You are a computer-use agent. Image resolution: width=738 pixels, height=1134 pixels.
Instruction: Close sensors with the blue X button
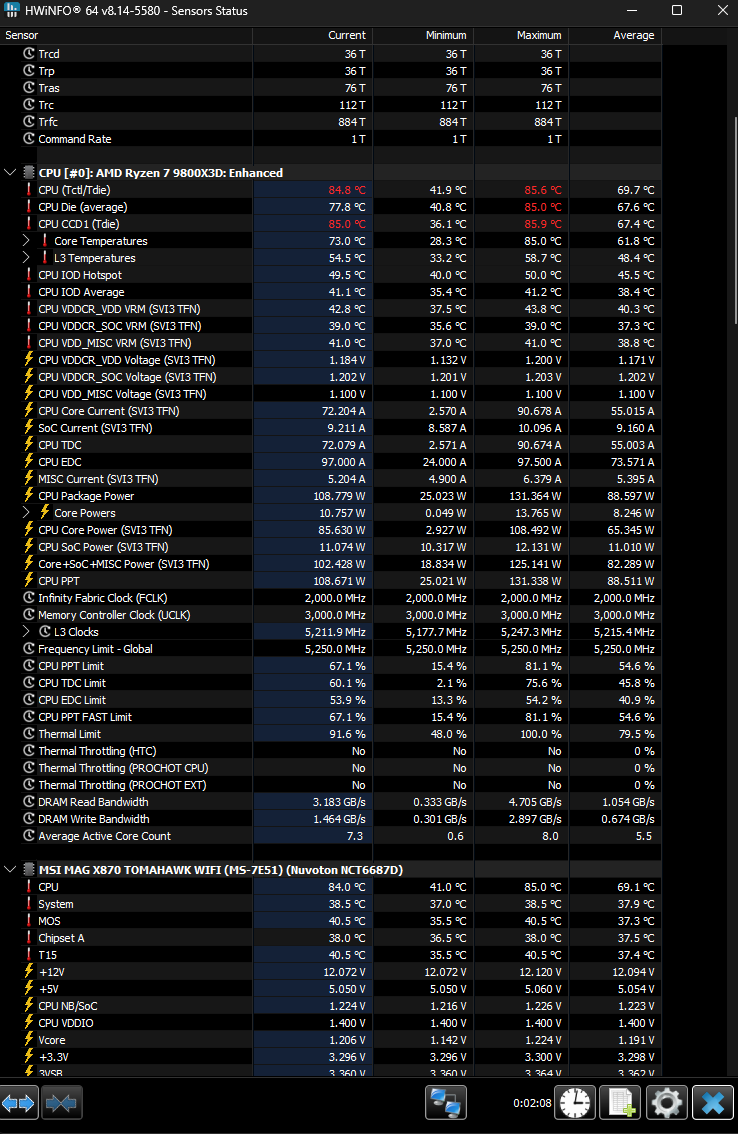point(713,1104)
